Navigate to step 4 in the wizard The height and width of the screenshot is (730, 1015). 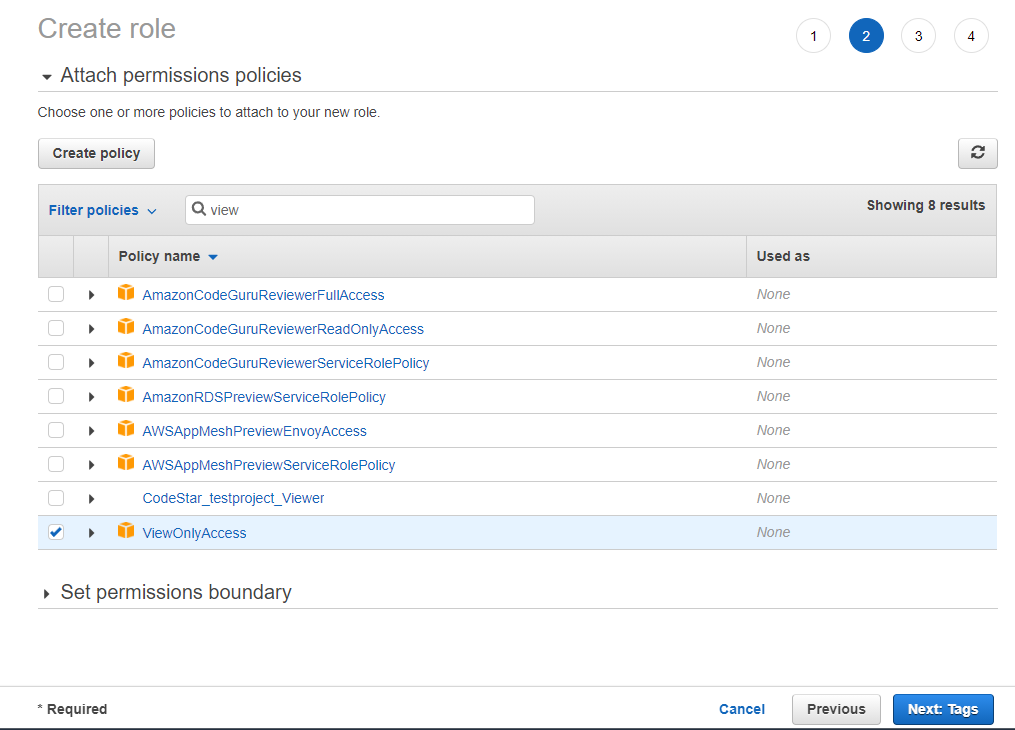(x=971, y=35)
